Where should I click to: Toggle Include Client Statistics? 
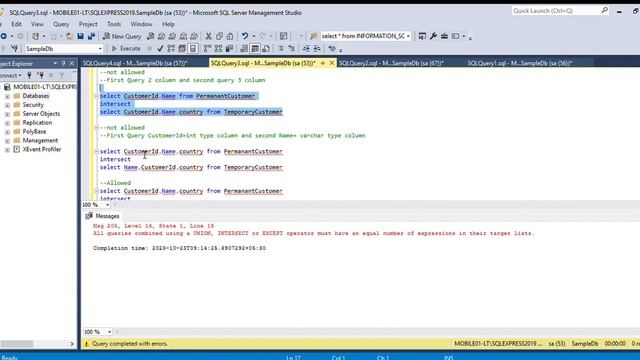pyautogui.click(x=229, y=49)
